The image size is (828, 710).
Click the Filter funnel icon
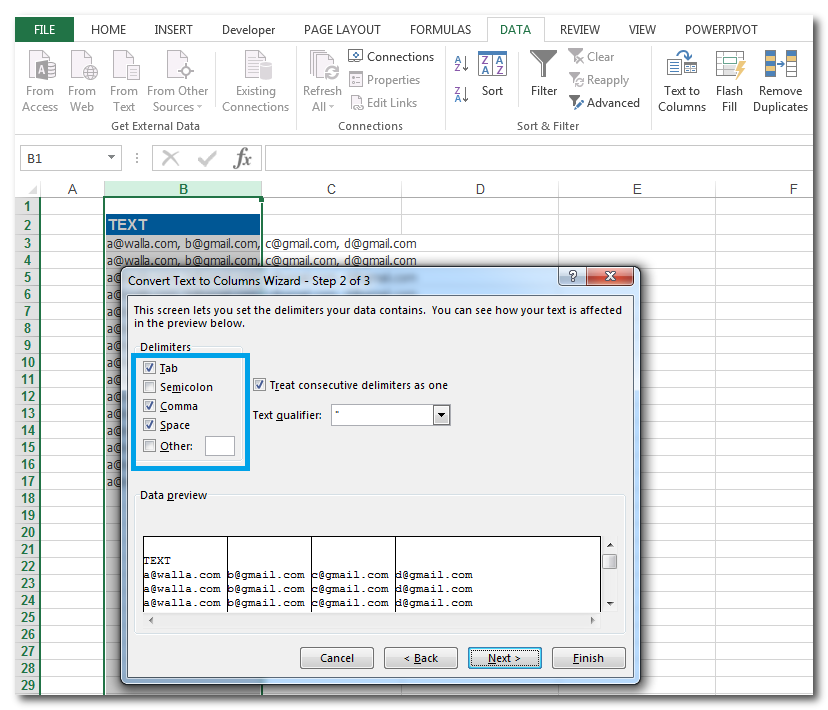coord(544,66)
